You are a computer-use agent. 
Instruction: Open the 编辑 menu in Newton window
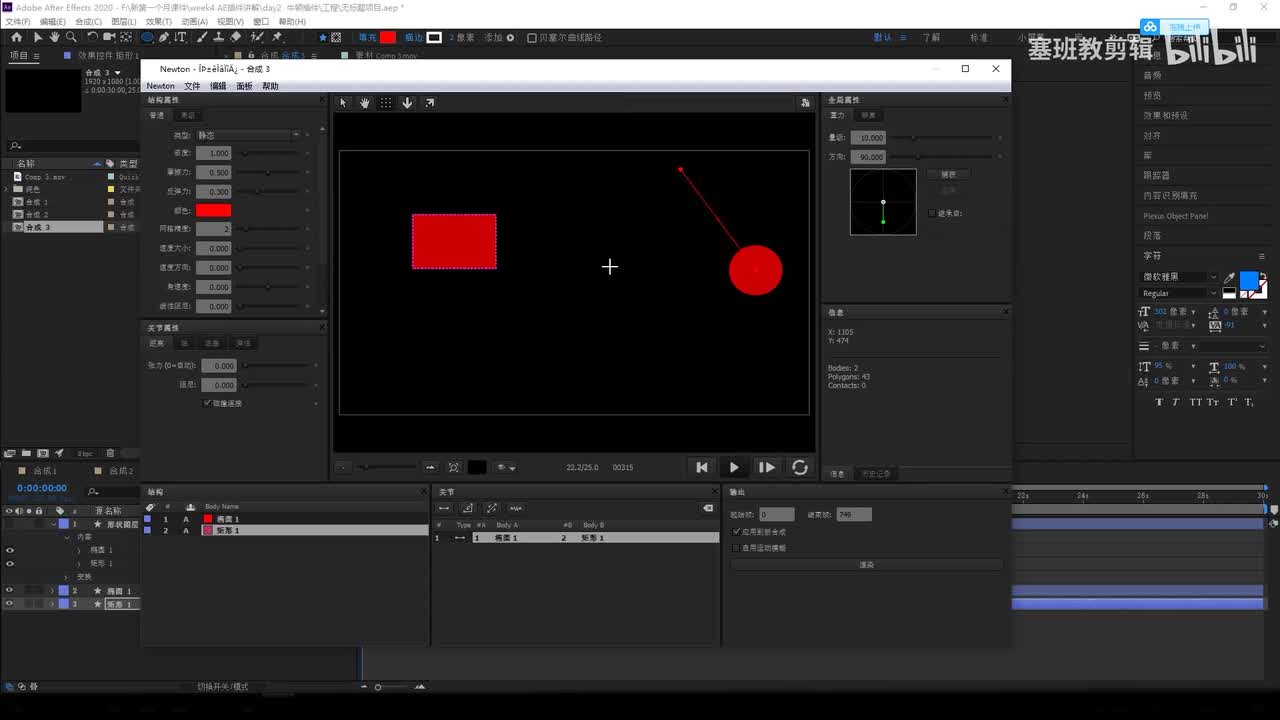point(218,86)
